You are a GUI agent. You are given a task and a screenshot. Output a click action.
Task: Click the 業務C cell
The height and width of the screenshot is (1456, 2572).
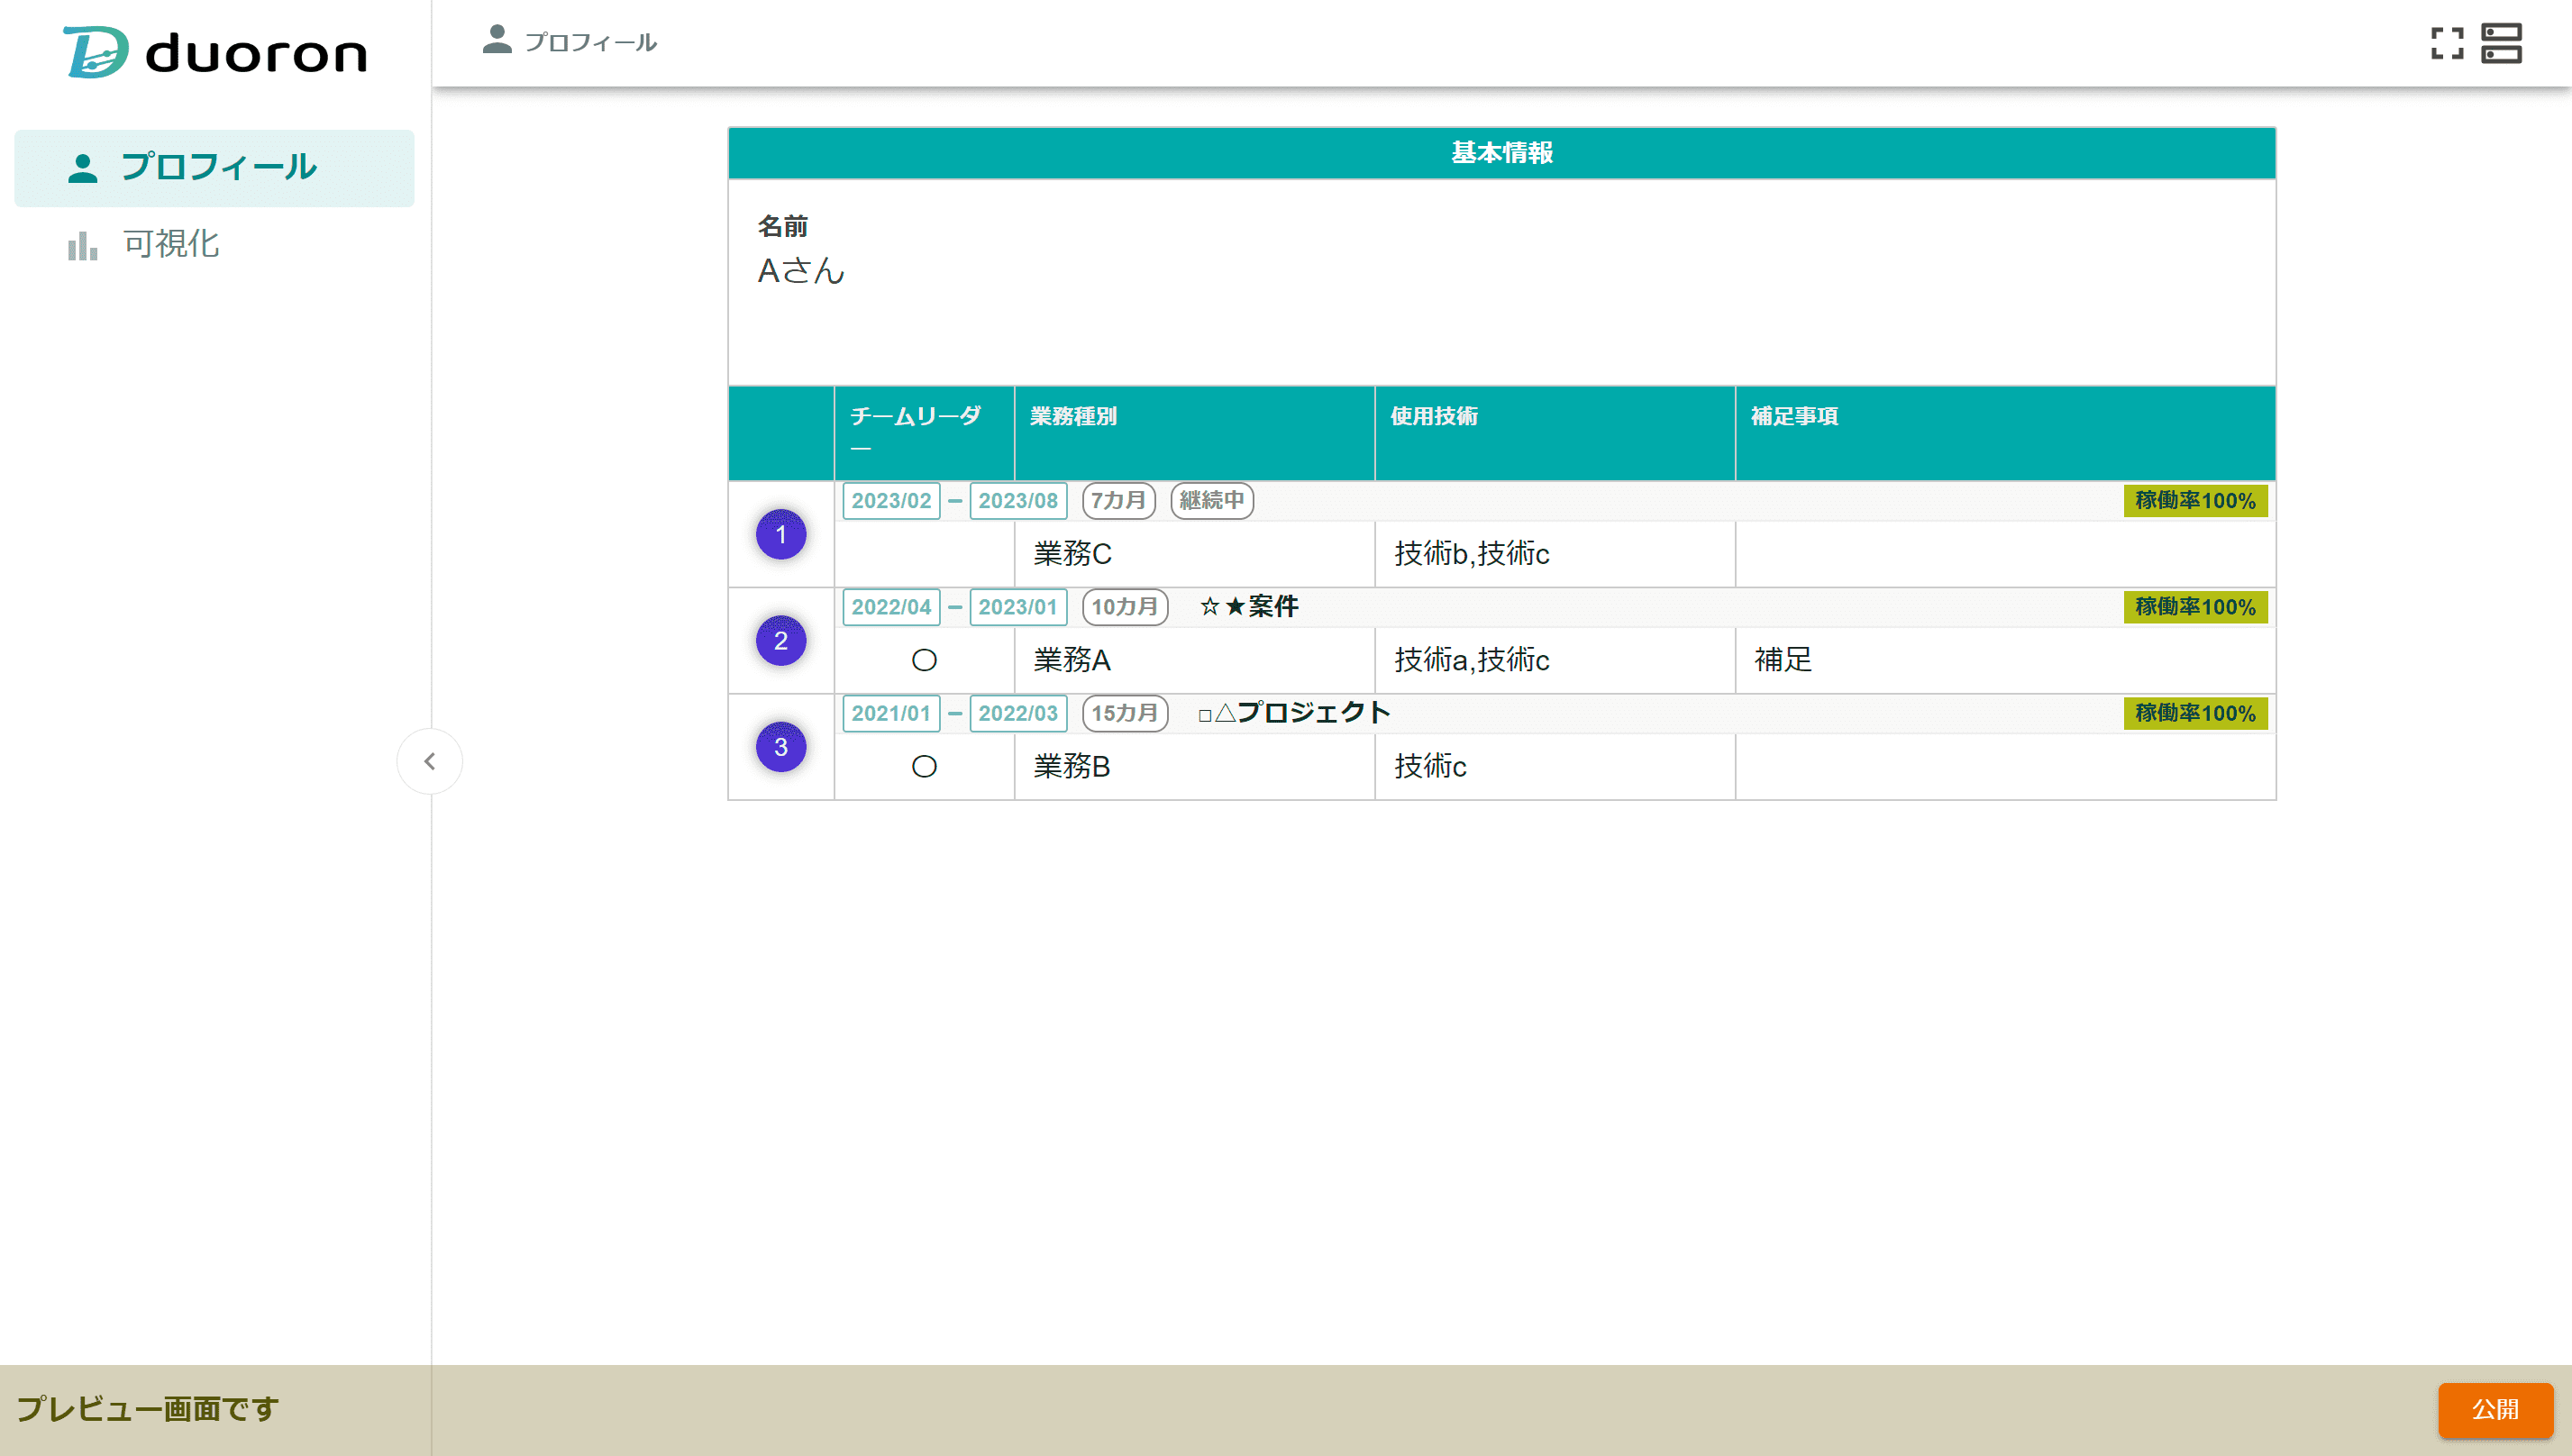click(x=1195, y=554)
